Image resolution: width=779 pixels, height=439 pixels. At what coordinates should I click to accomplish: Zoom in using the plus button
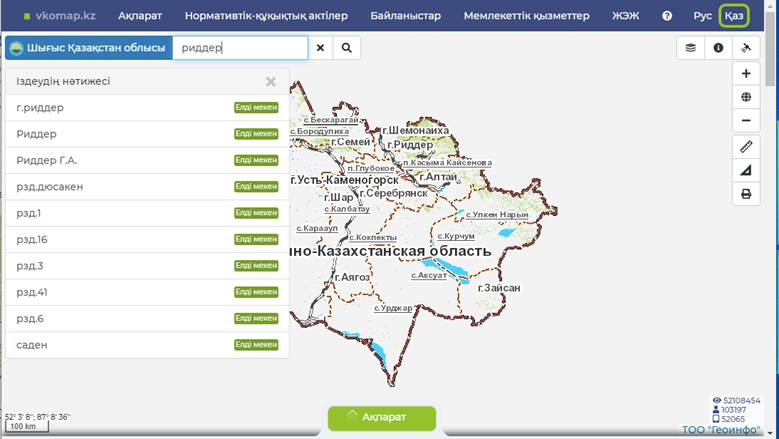[x=746, y=74]
